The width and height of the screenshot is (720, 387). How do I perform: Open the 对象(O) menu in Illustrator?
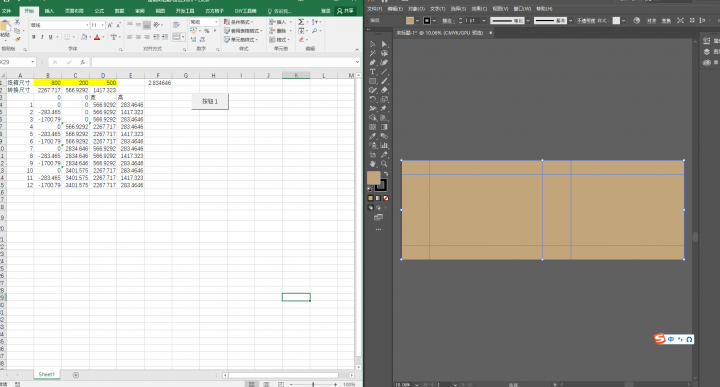(416, 9)
